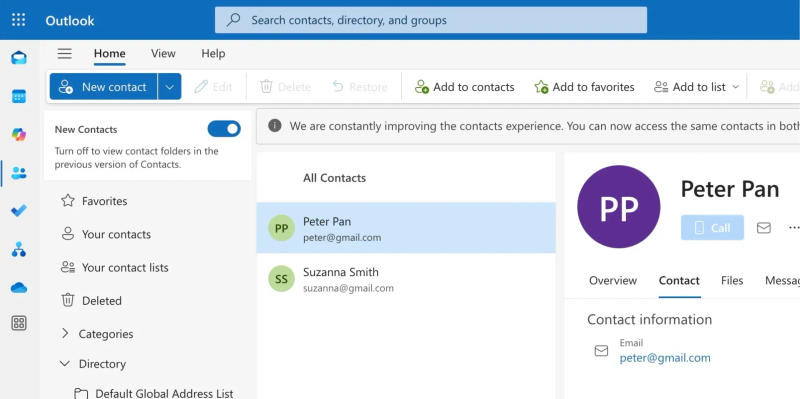The image size is (800, 399).
Task: Select the Contact tab
Action: pyautogui.click(x=679, y=281)
